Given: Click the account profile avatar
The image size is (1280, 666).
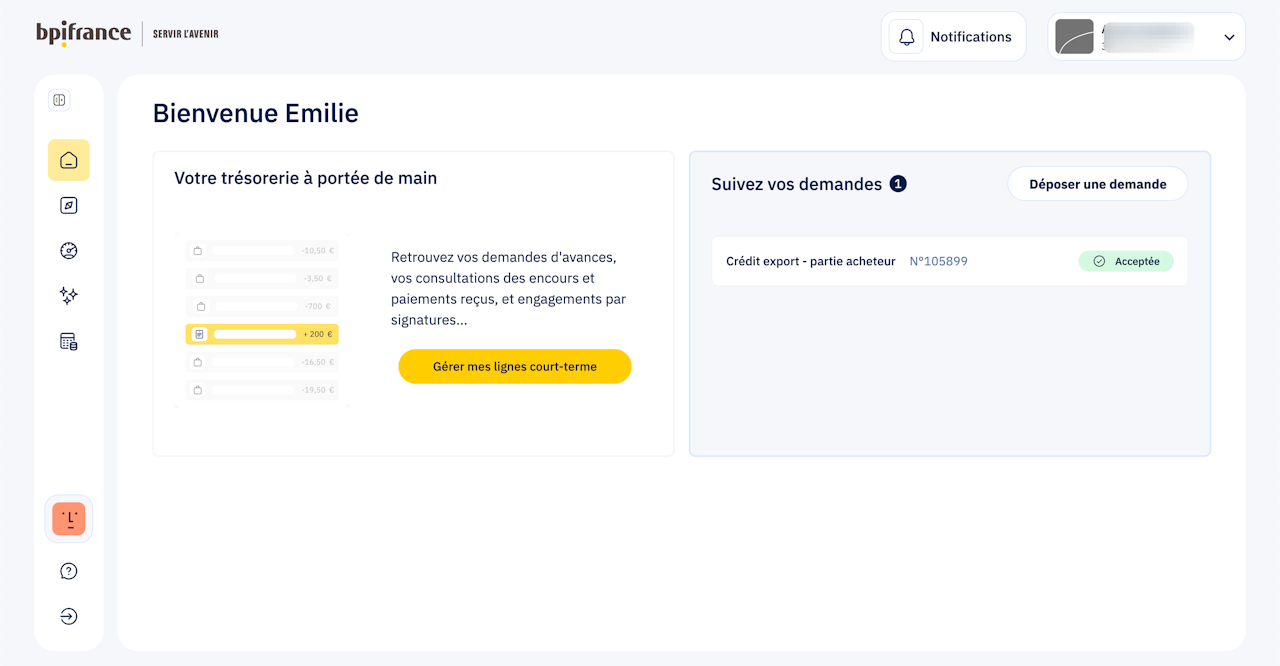Looking at the screenshot, I should (1074, 37).
